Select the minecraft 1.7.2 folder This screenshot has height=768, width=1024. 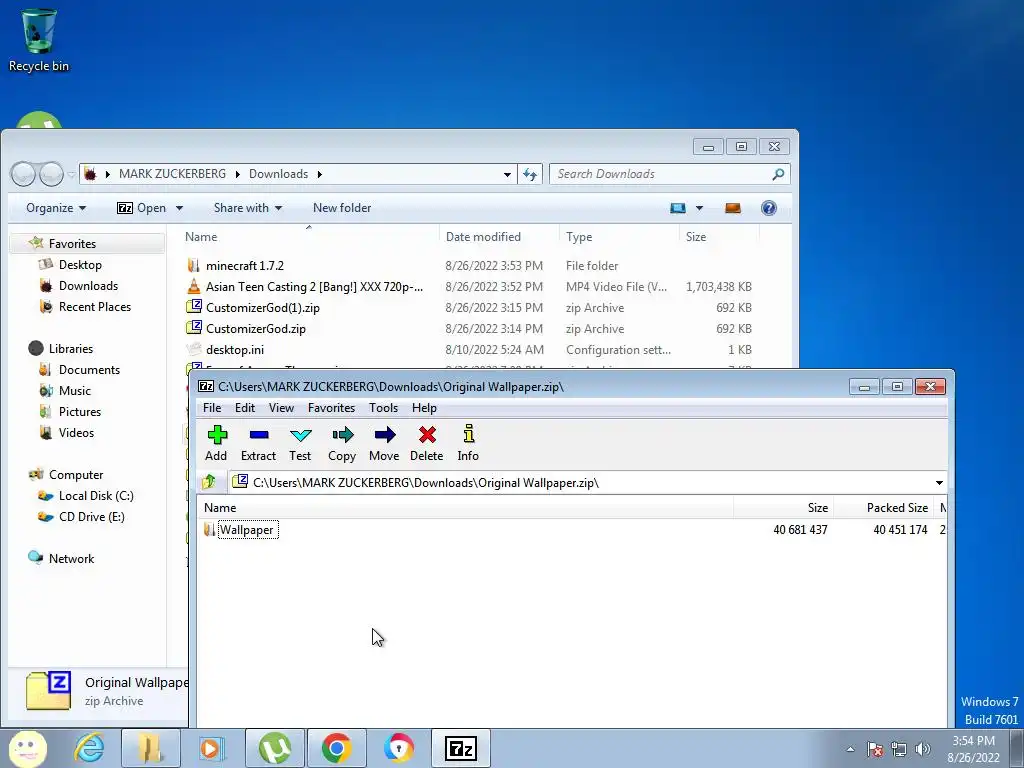point(244,266)
